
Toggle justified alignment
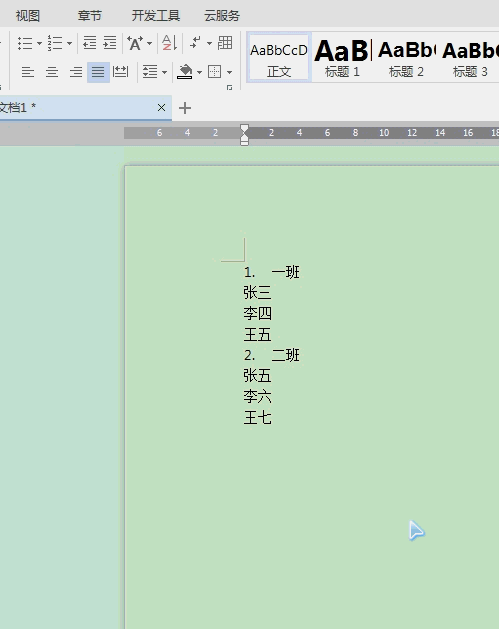click(x=98, y=72)
